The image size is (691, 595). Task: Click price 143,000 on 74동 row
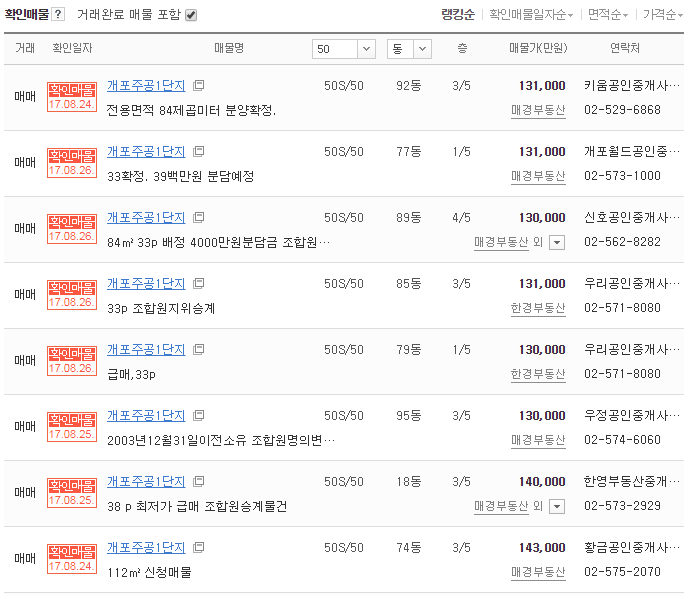coord(542,547)
